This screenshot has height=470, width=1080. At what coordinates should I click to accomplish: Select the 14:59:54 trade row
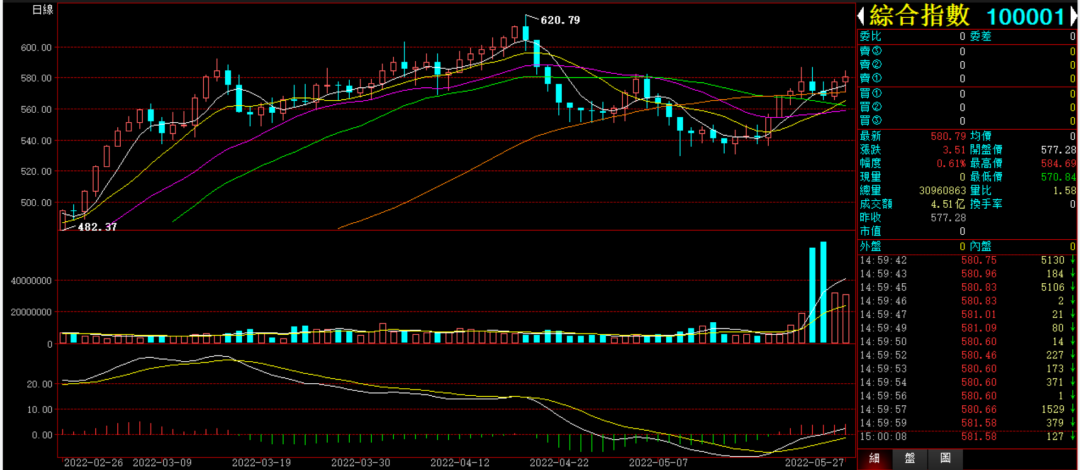[966, 382]
